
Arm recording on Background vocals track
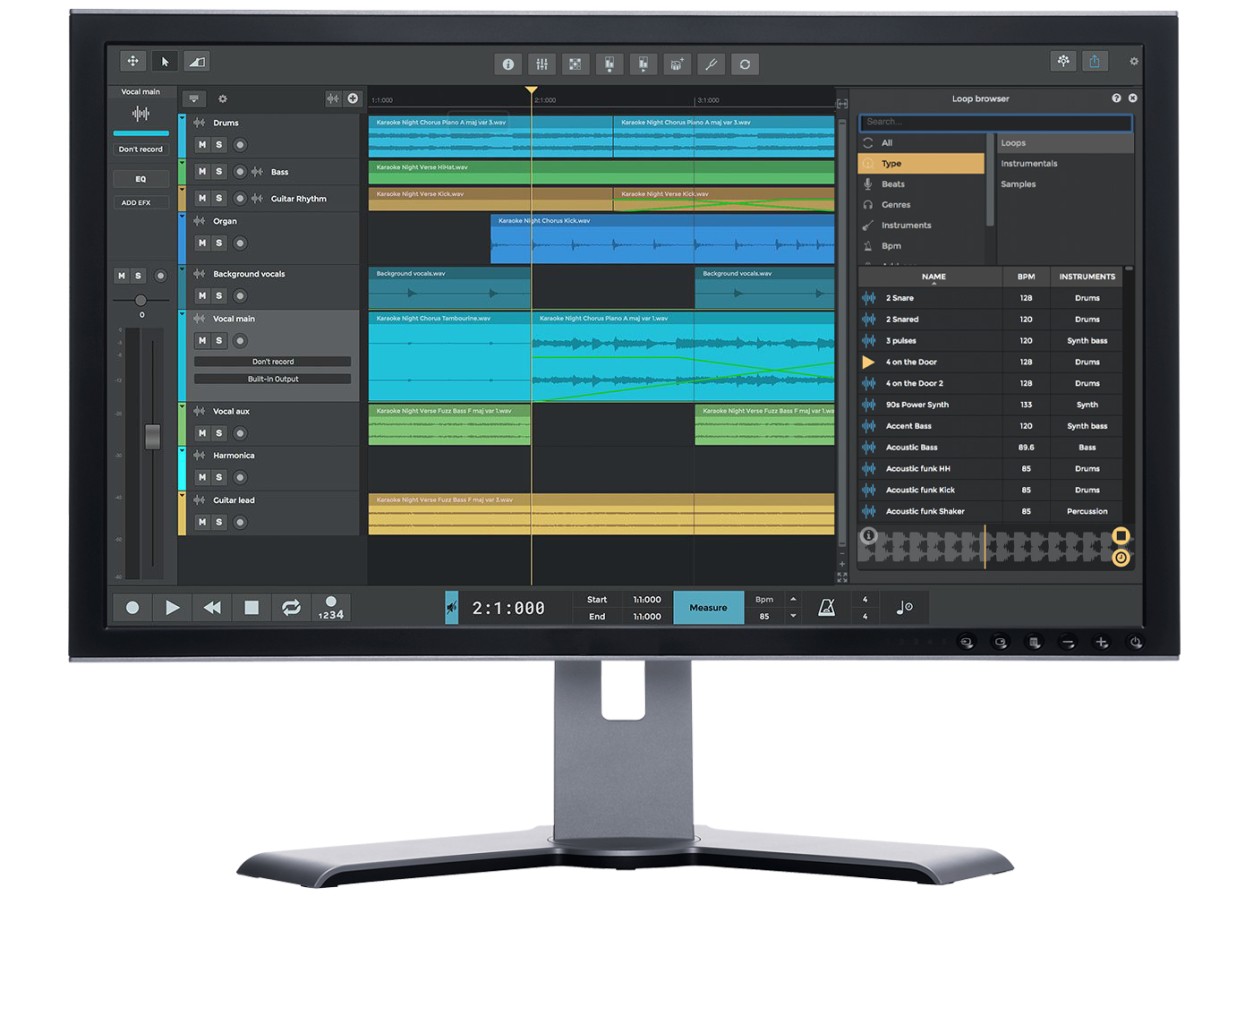click(240, 296)
